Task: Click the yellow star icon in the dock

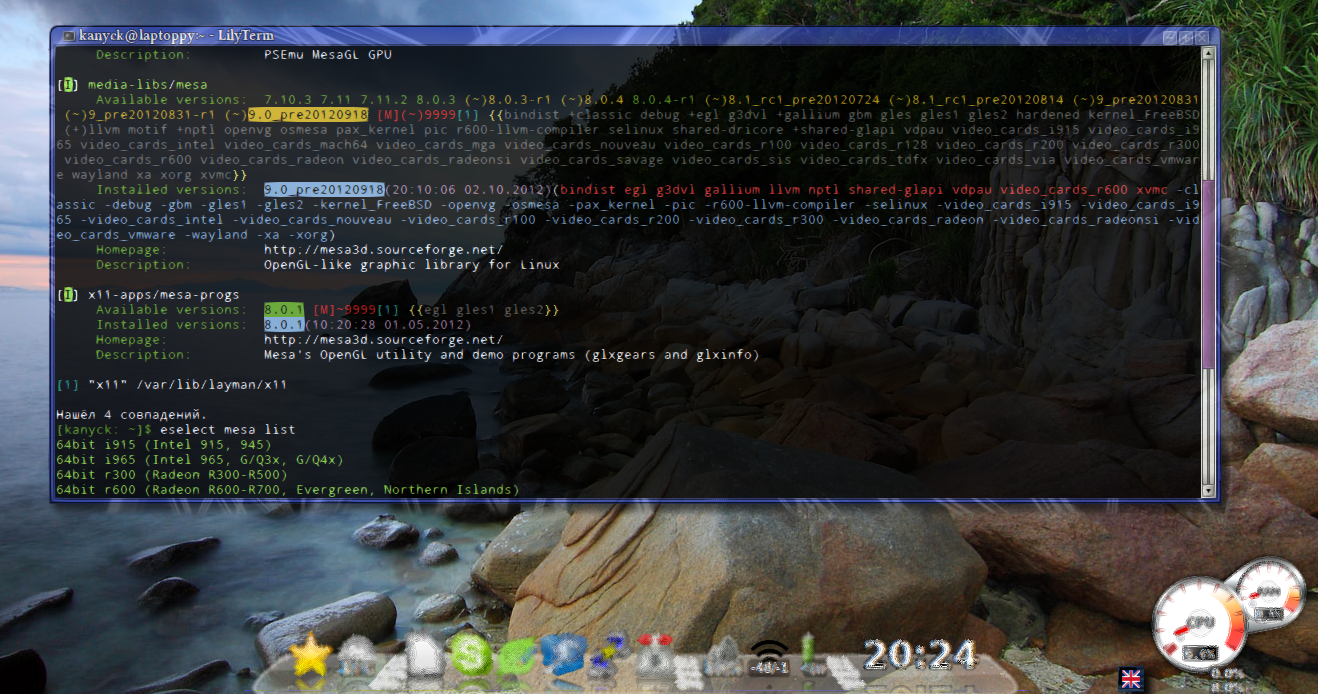Action: coord(310,656)
